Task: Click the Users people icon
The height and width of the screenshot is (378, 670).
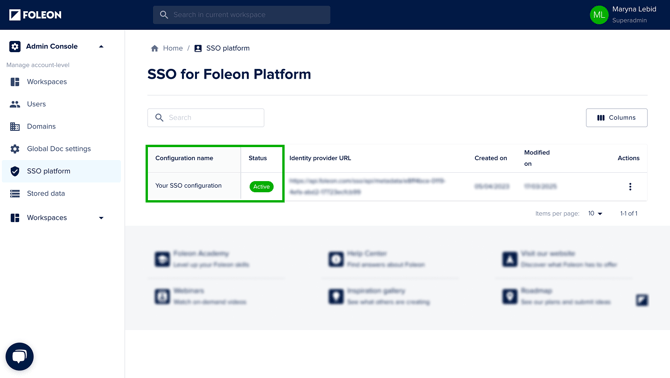Action: pos(15,104)
